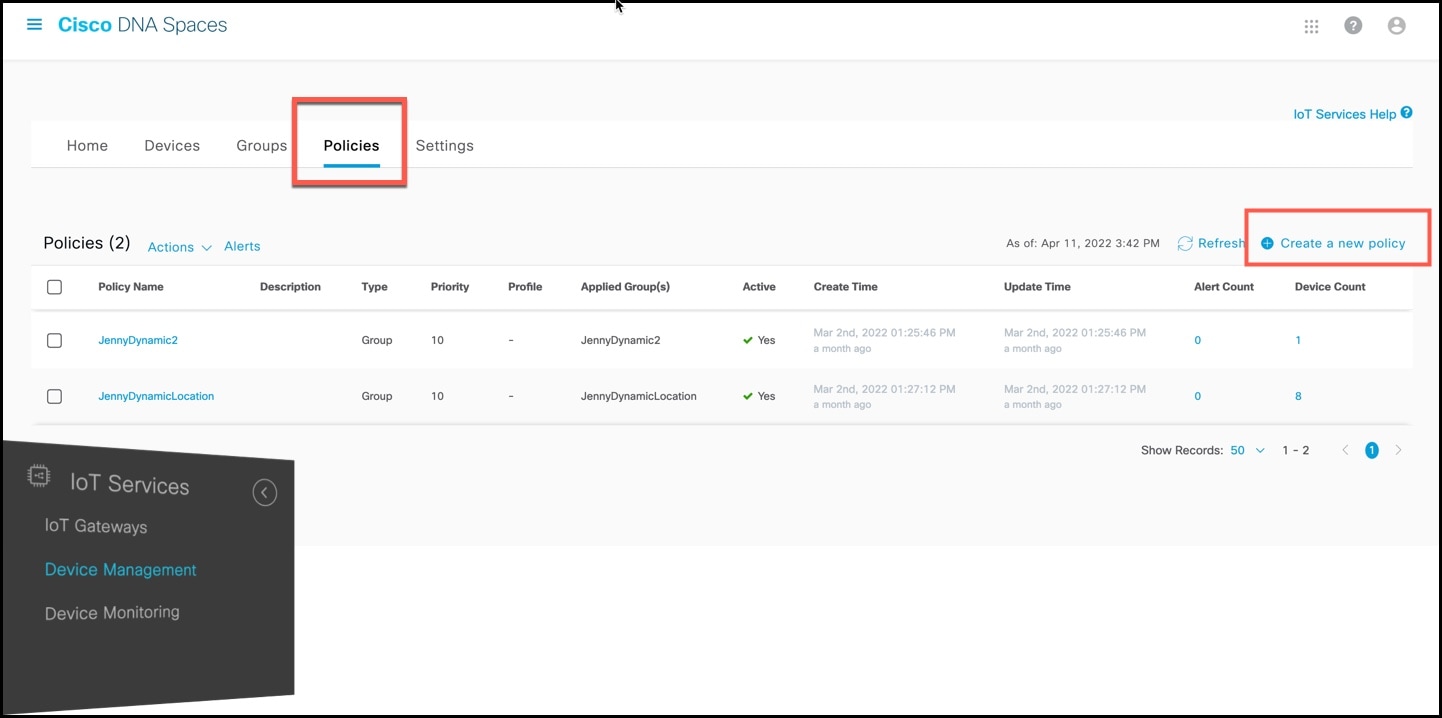Viewport: 1442px width, 718px height.
Task: Open the user account profile icon
Action: click(x=1397, y=26)
